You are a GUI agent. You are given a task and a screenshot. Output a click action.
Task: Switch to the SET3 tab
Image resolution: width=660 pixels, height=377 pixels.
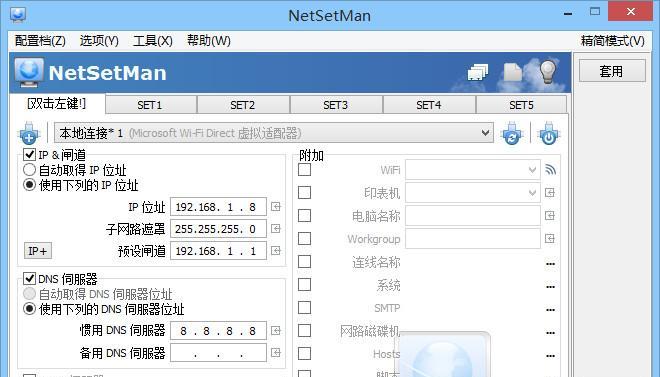[x=335, y=105]
